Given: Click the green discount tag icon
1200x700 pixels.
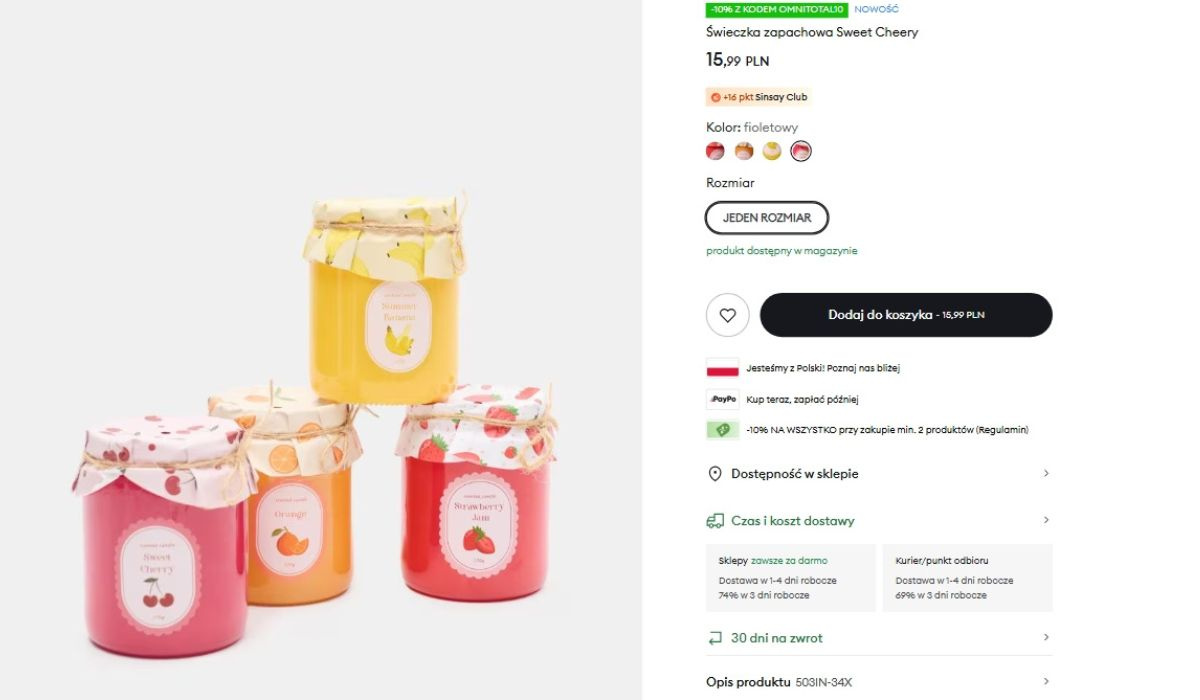Looking at the screenshot, I should click(x=722, y=430).
